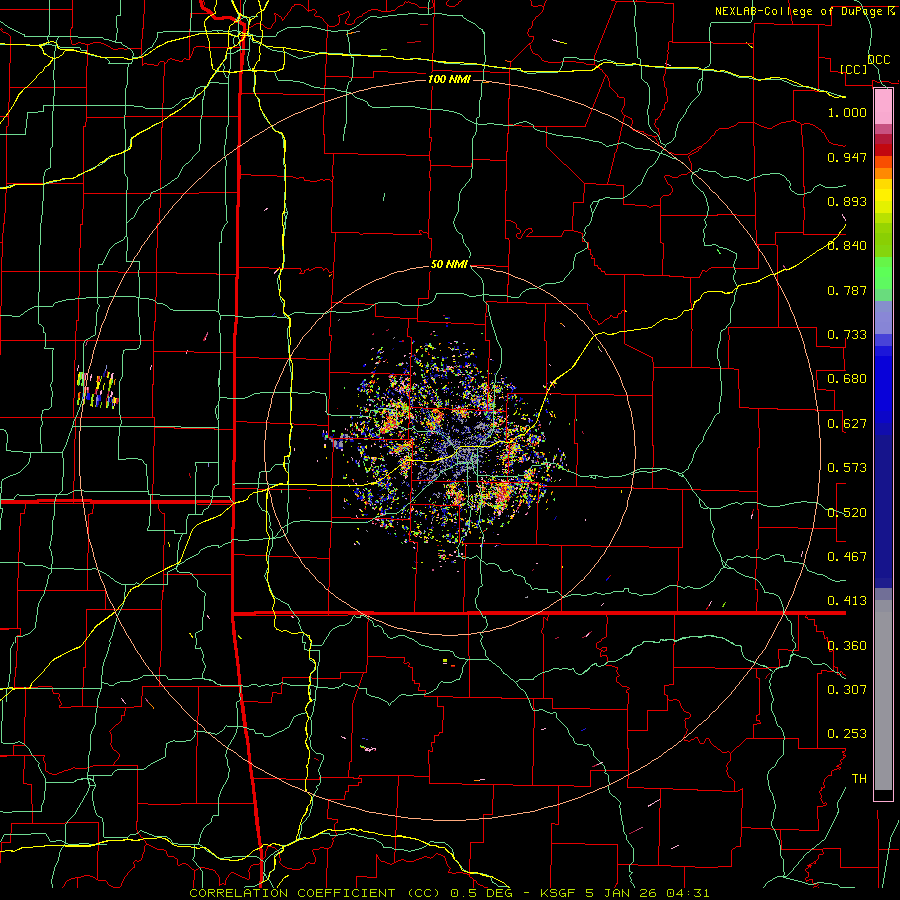Click the 0.360 legend value
Screen dimensions: 900x900
tap(847, 646)
